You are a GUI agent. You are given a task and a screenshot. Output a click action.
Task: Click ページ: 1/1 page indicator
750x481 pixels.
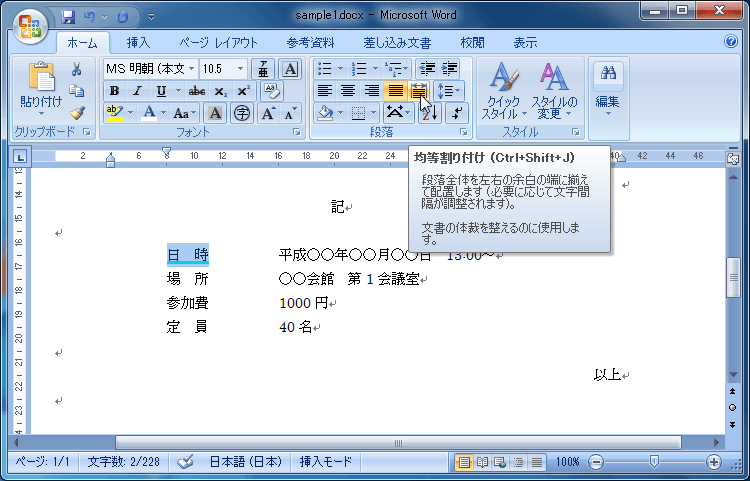[x=42, y=461]
